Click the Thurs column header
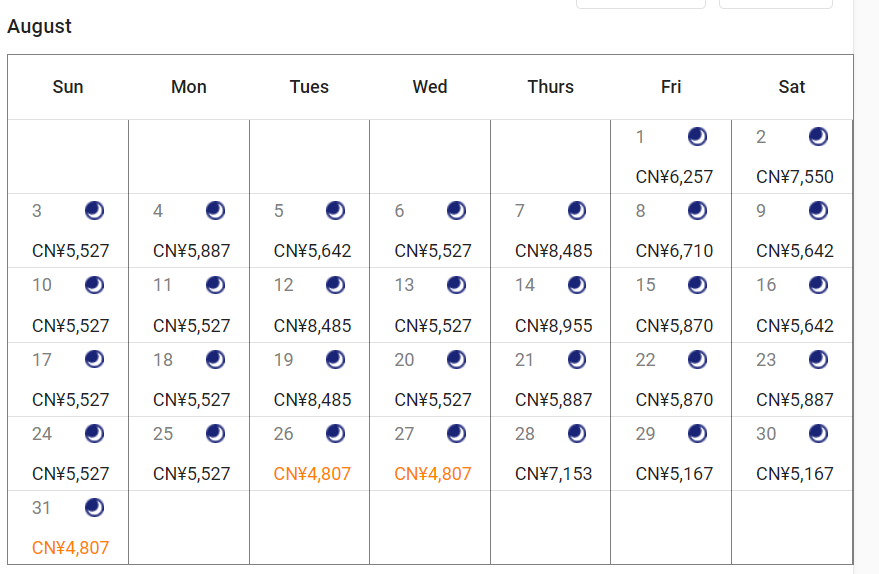 (x=550, y=87)
